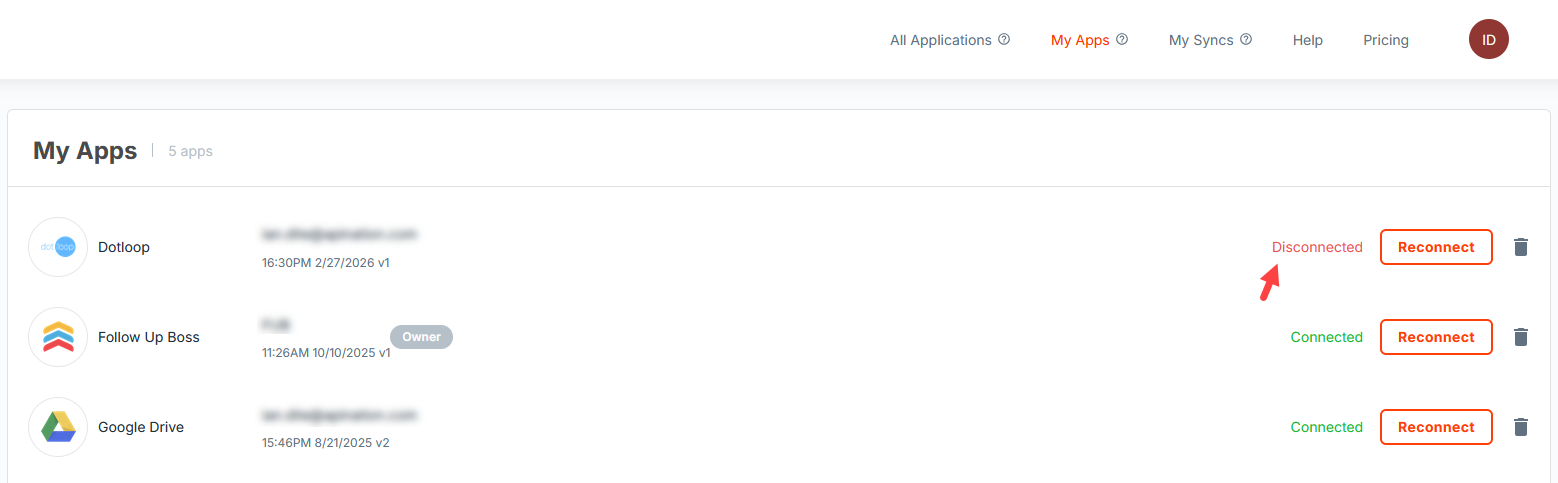Image resolution: width=1558 pixels, height=483 pixels.
Task: Click the Follow Up Boss logo icon
Action: pos(58,337)
